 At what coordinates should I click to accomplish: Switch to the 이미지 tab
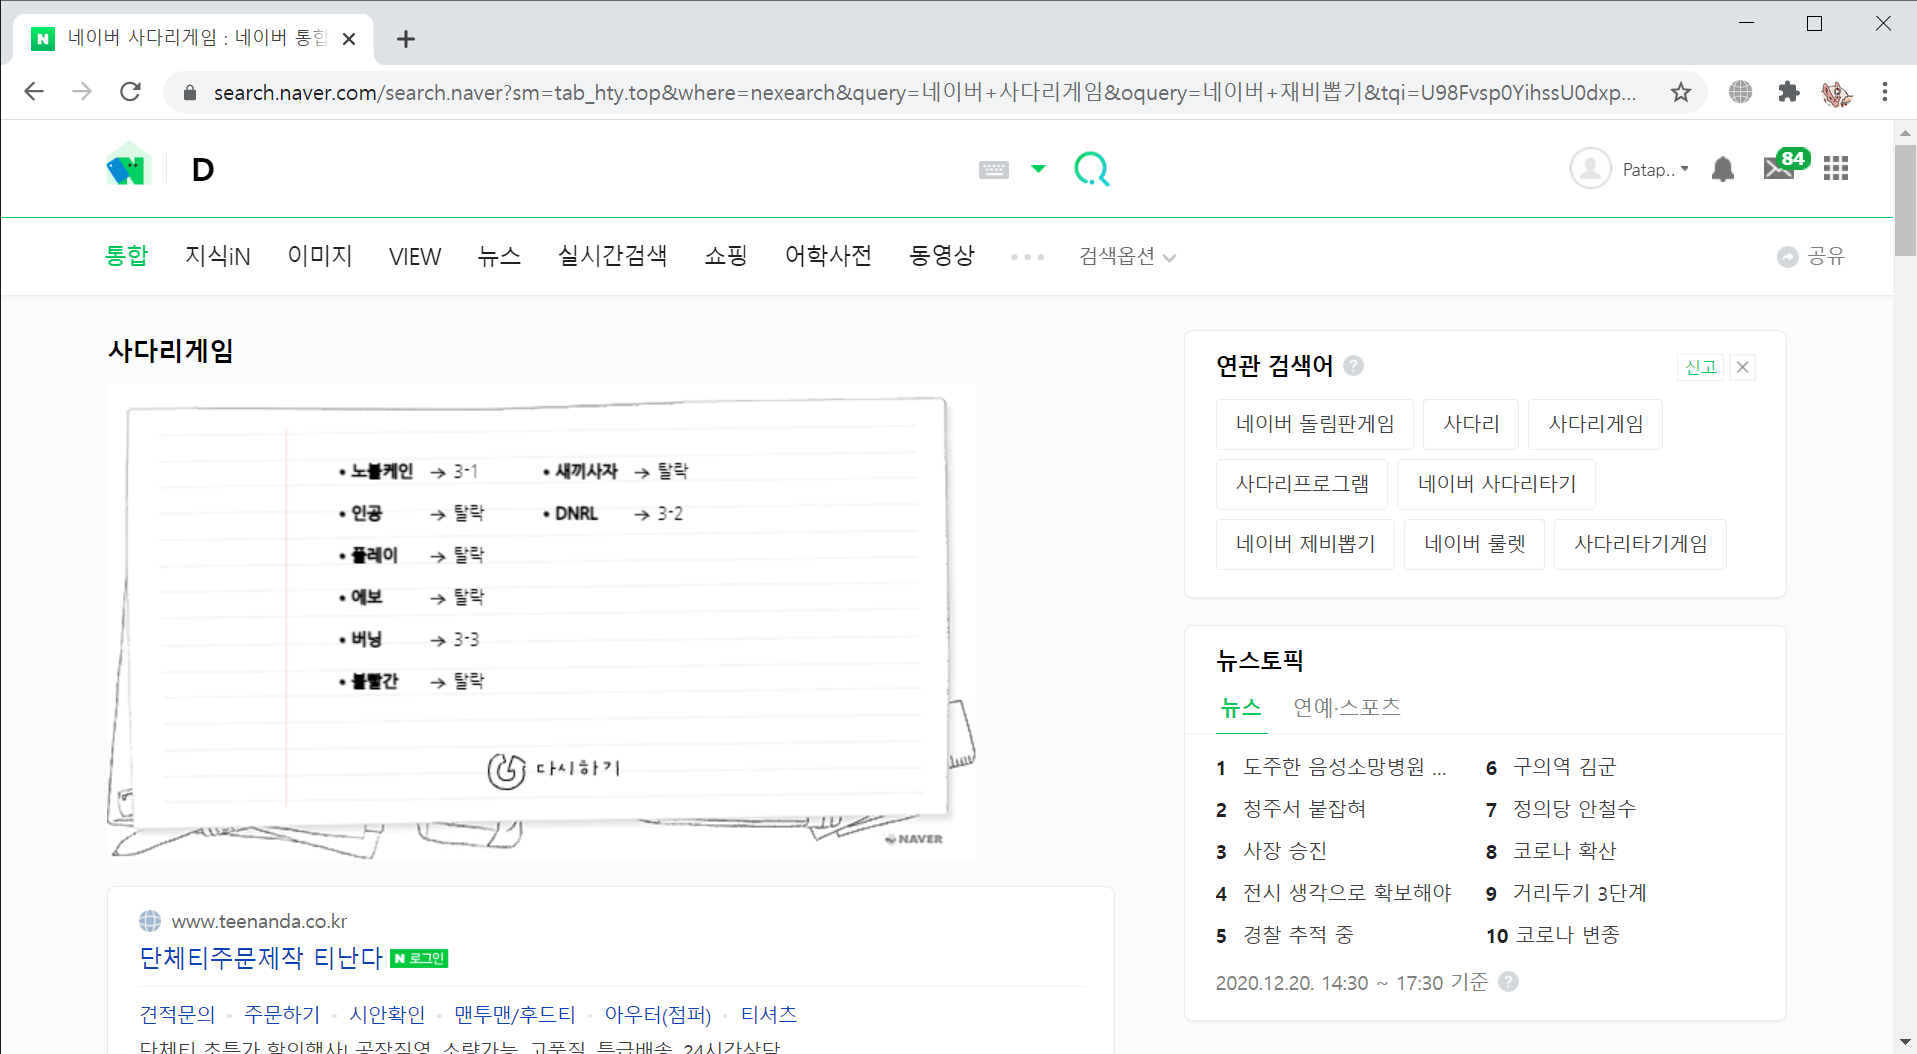(320, 256)
